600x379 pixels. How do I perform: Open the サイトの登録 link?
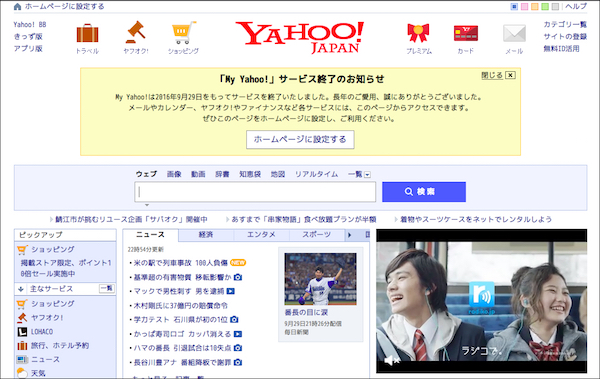coord(565,37)
